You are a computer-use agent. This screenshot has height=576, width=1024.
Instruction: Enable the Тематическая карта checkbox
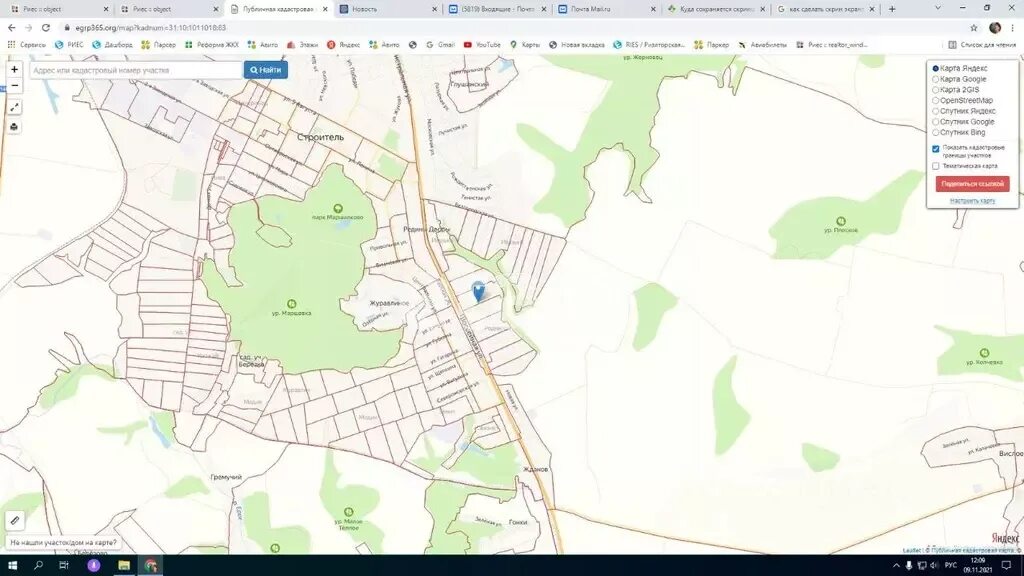click(x=936, y=166)
